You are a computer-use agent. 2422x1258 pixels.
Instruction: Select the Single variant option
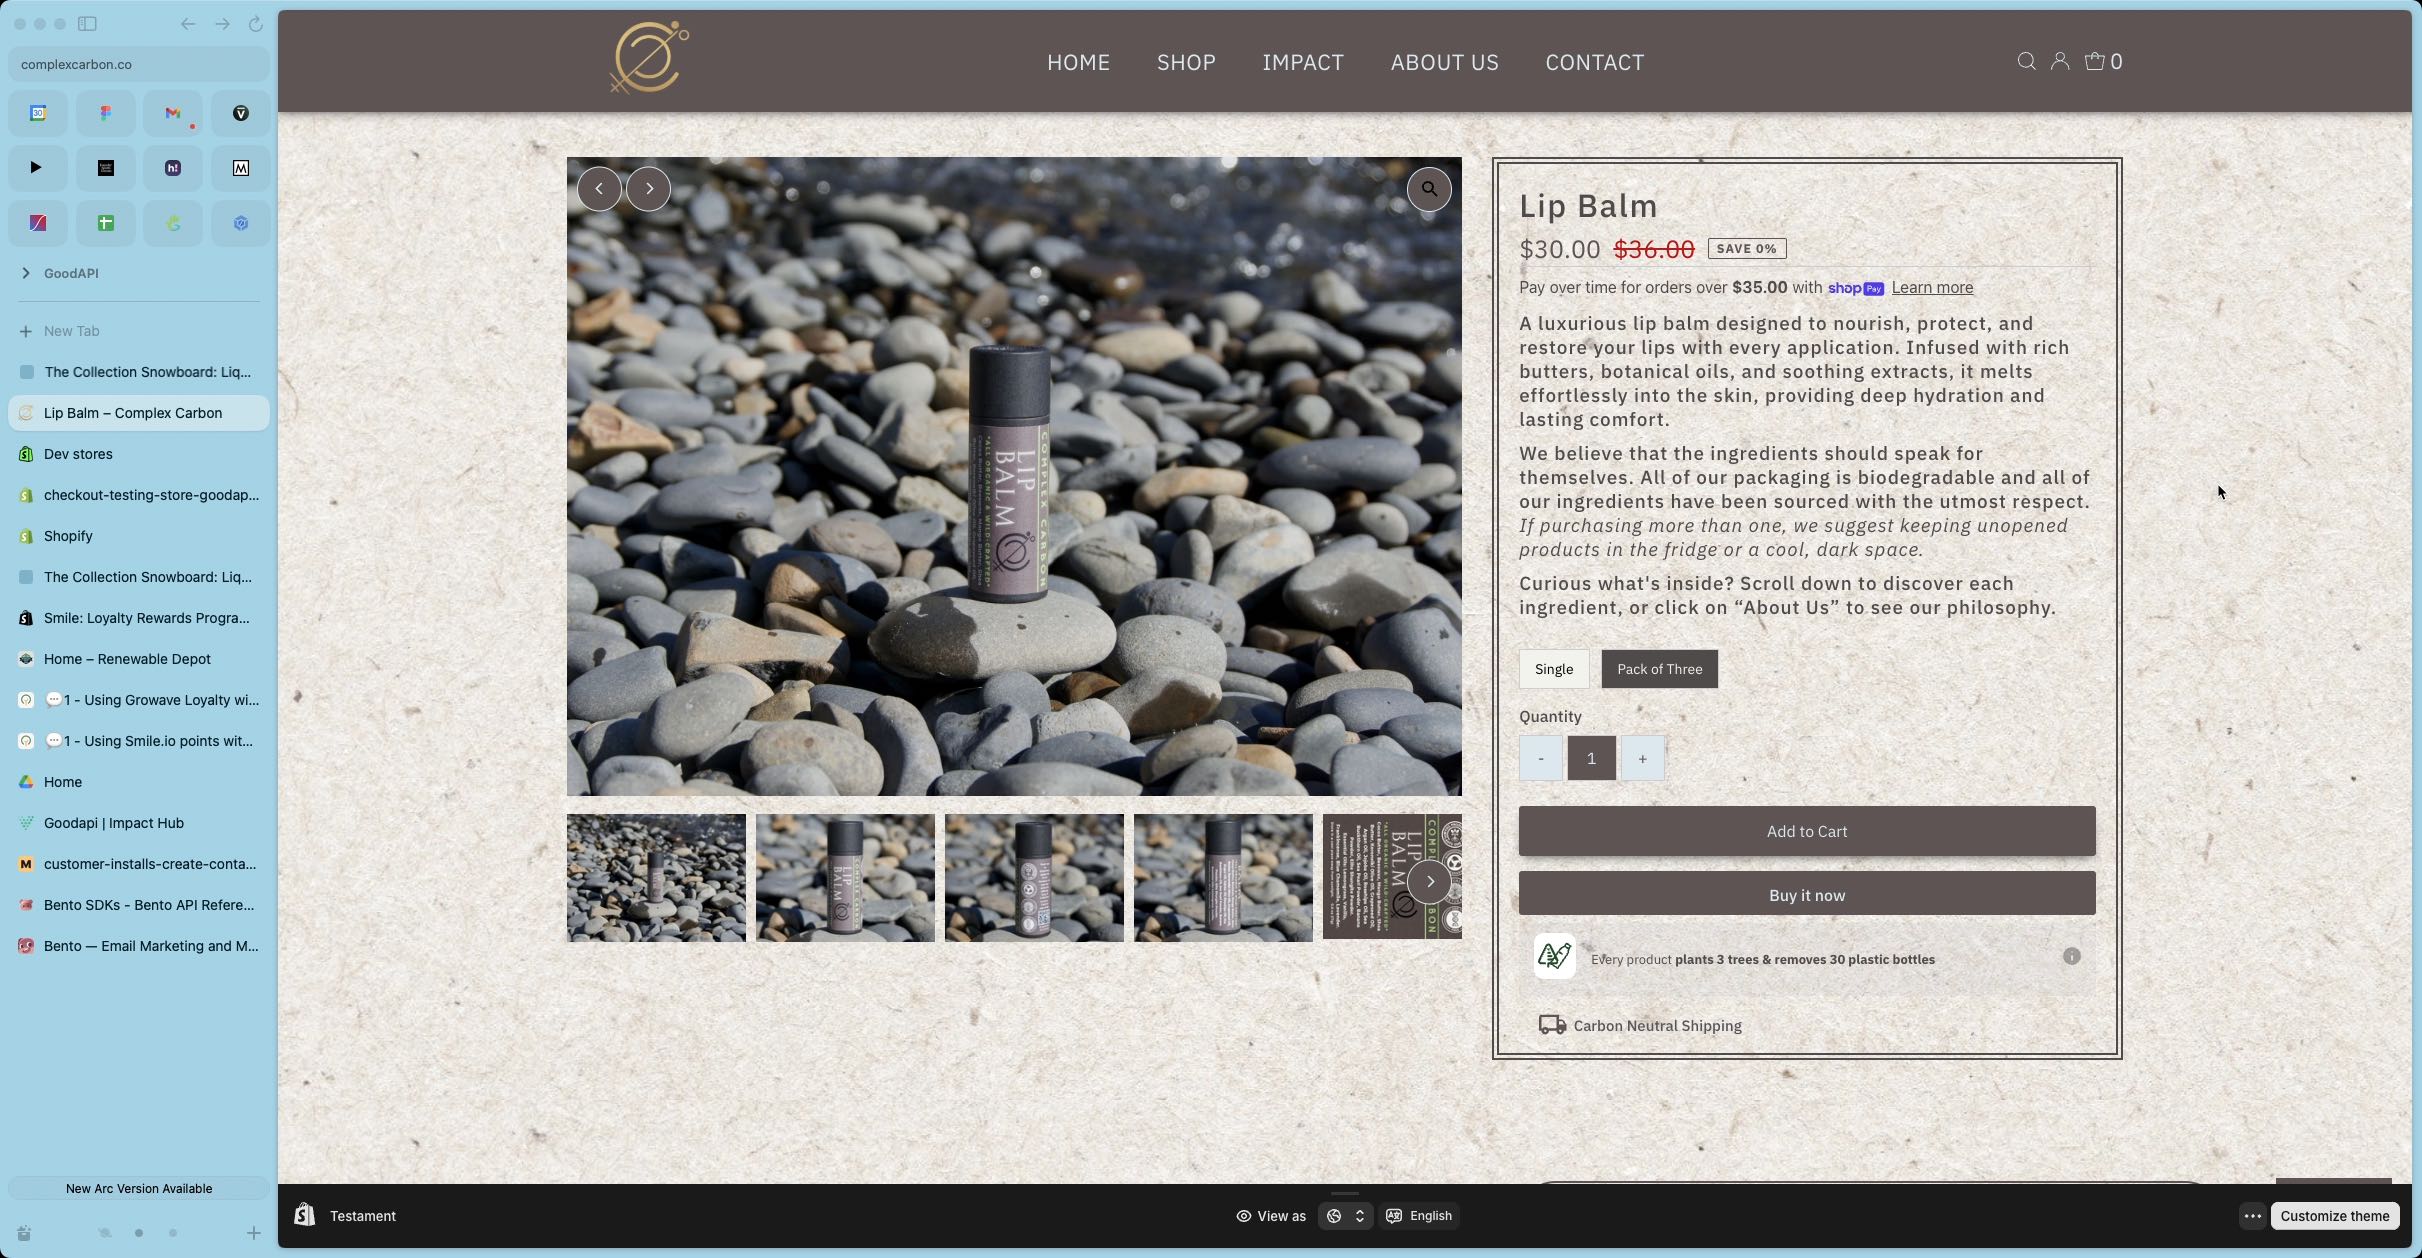point(1553,669)
